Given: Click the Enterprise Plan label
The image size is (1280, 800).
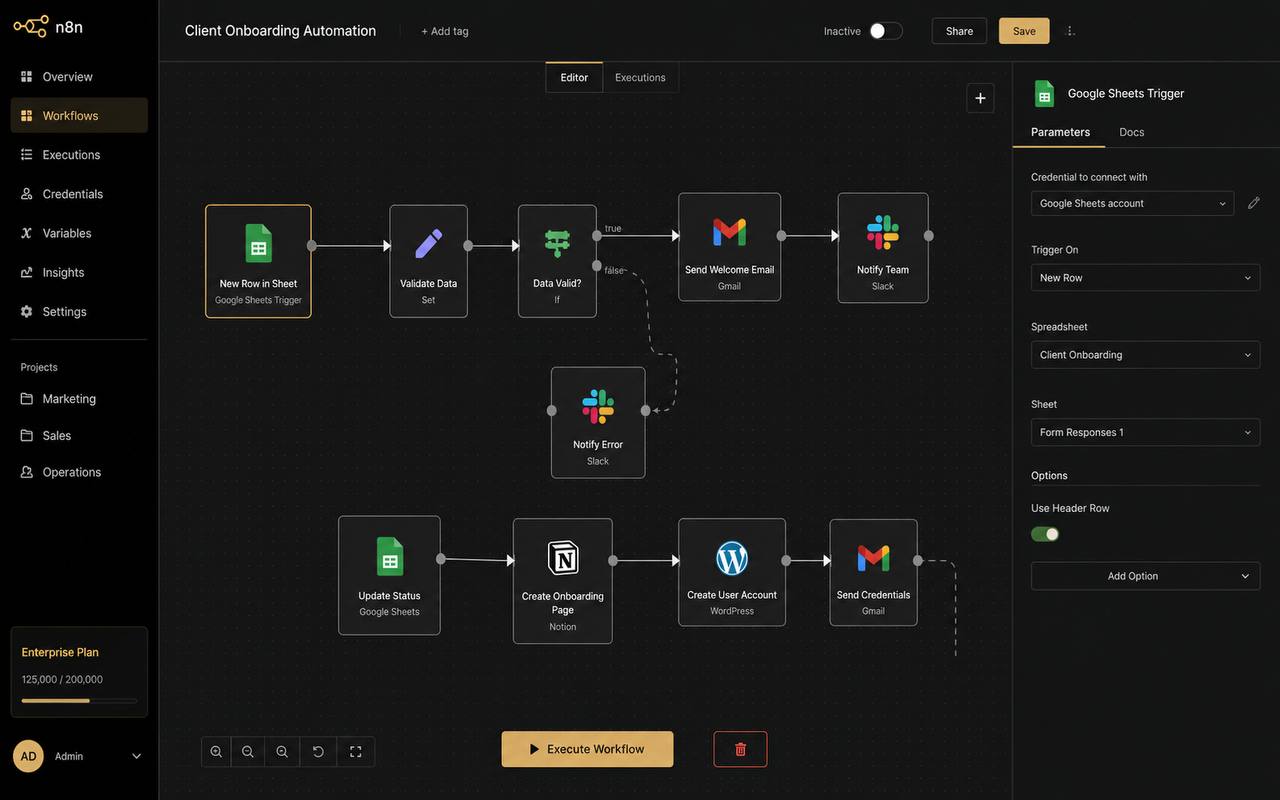Looking at the screenshot, I should [60, 652].
